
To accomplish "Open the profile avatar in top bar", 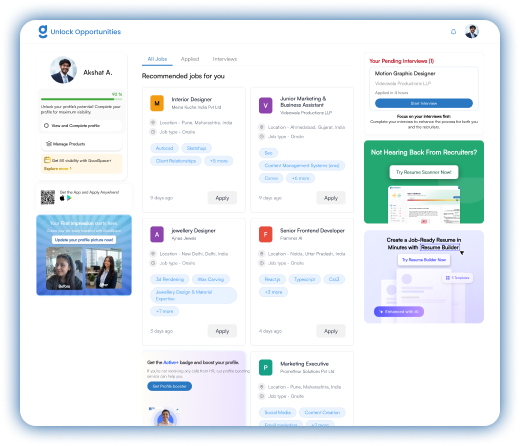I will [x=472, y=31].
